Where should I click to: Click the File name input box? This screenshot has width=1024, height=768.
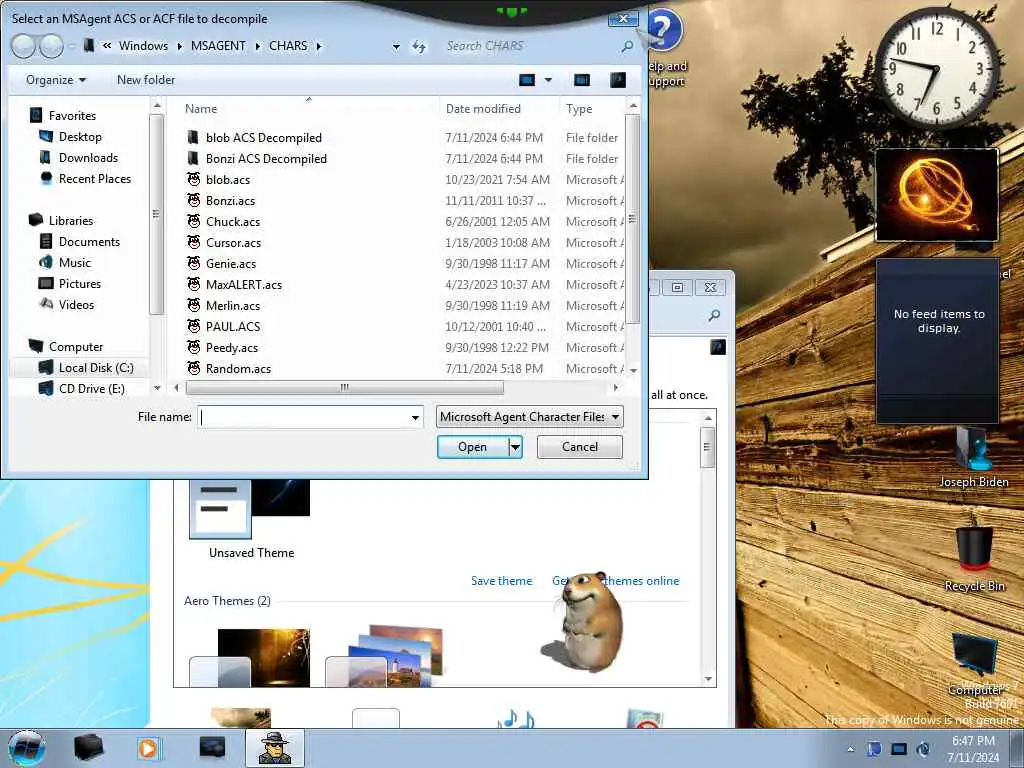(302, 417)
